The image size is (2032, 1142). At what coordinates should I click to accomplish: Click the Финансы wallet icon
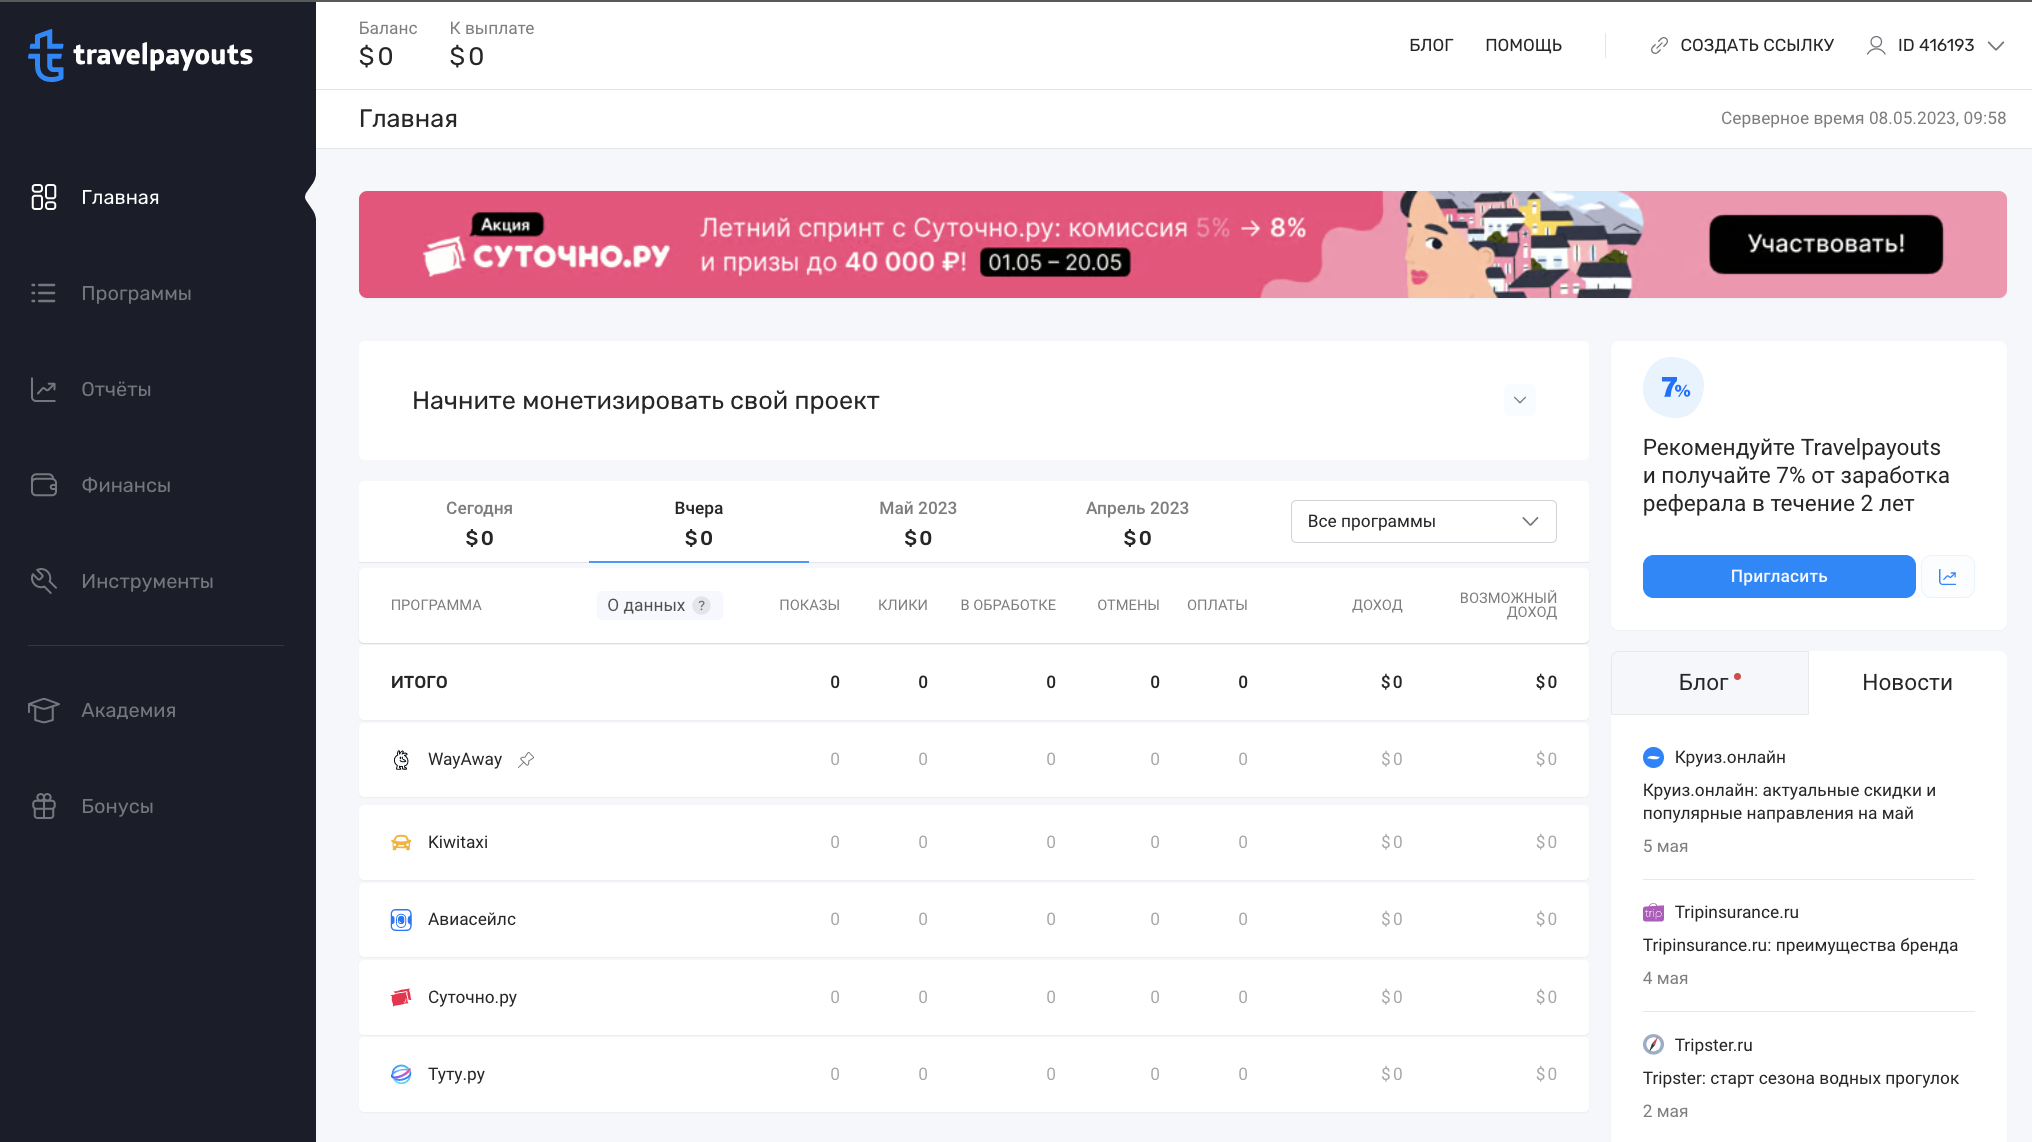pyautogui.click(x=44, y=485)
